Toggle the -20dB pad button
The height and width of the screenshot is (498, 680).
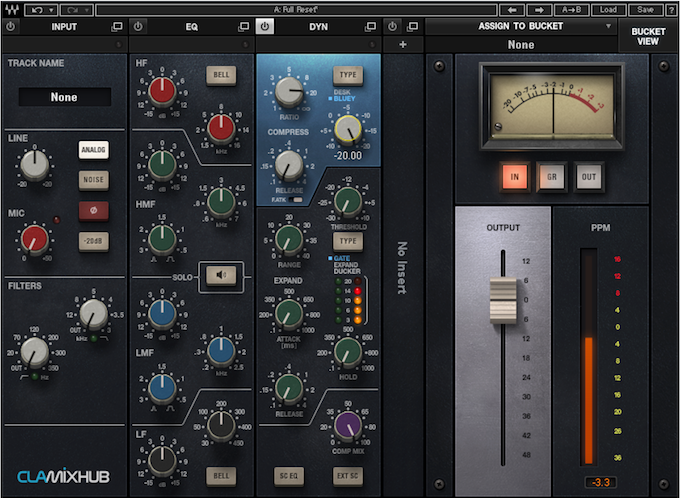click(x=94, y=241)
